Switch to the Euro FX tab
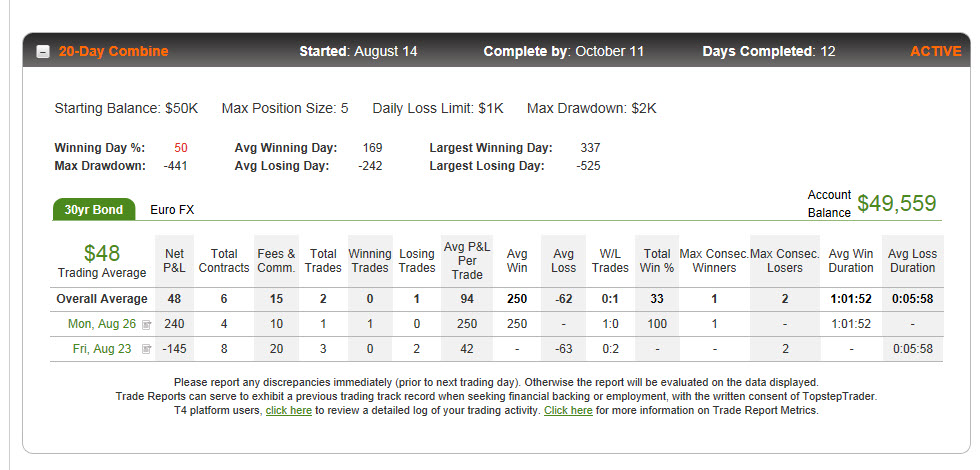Screen dimensions: 980x470 pyautogui.click(x=172, y=210)
